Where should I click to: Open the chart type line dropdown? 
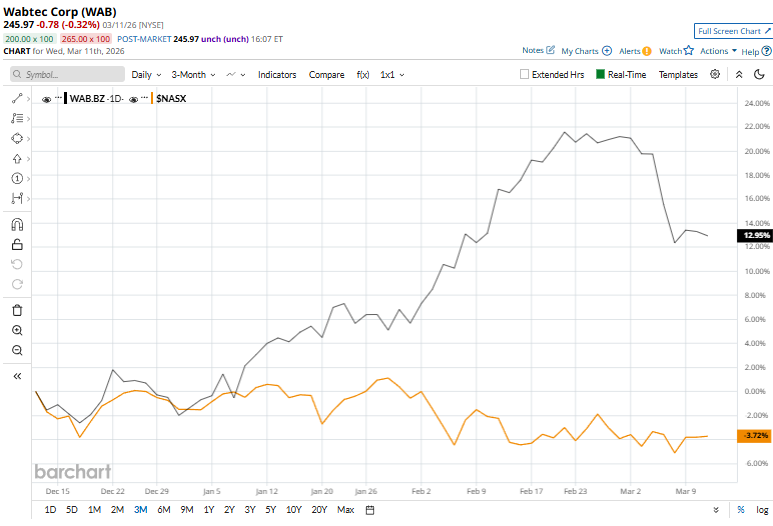pyautogui.click(x=236, y=74)
